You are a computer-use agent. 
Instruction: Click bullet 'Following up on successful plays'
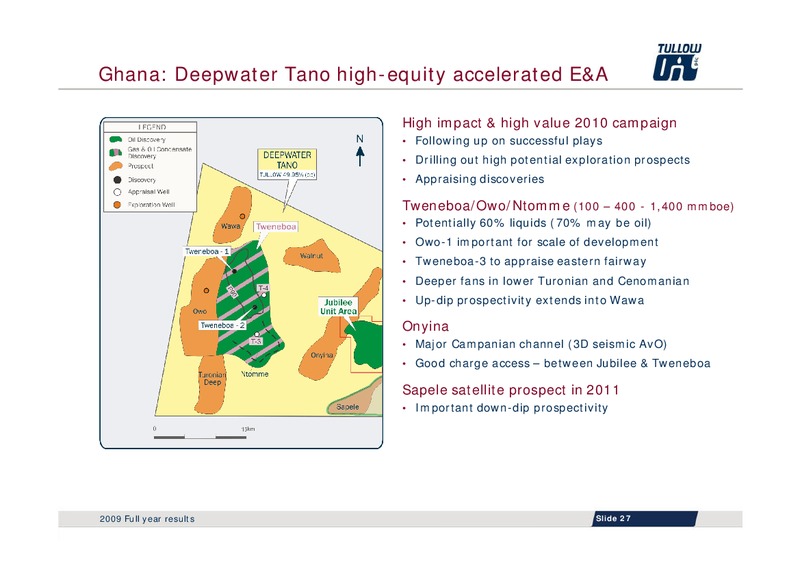509,141
